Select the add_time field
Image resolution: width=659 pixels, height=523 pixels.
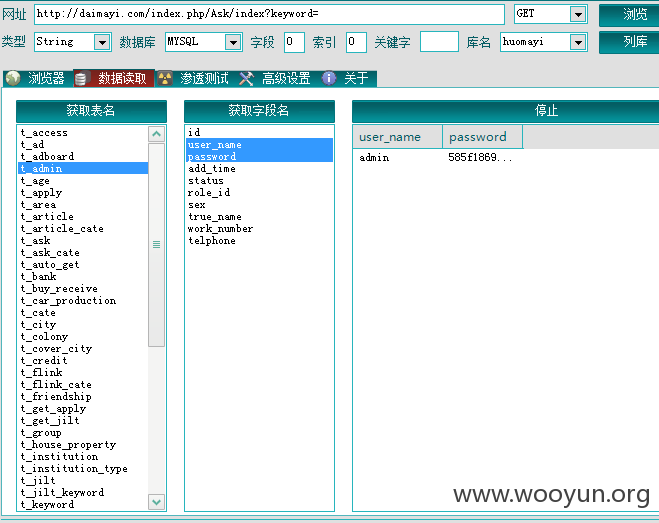[x=259, y=169]
